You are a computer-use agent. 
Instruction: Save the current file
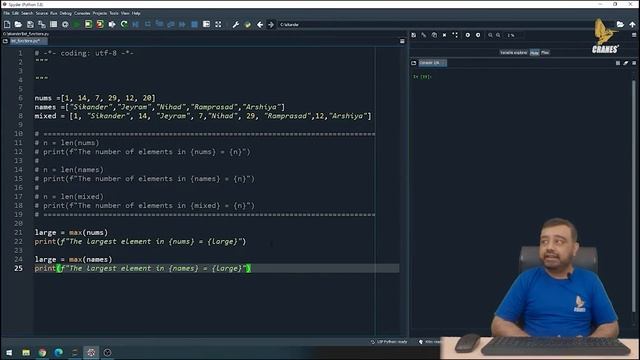click(30, 24)
